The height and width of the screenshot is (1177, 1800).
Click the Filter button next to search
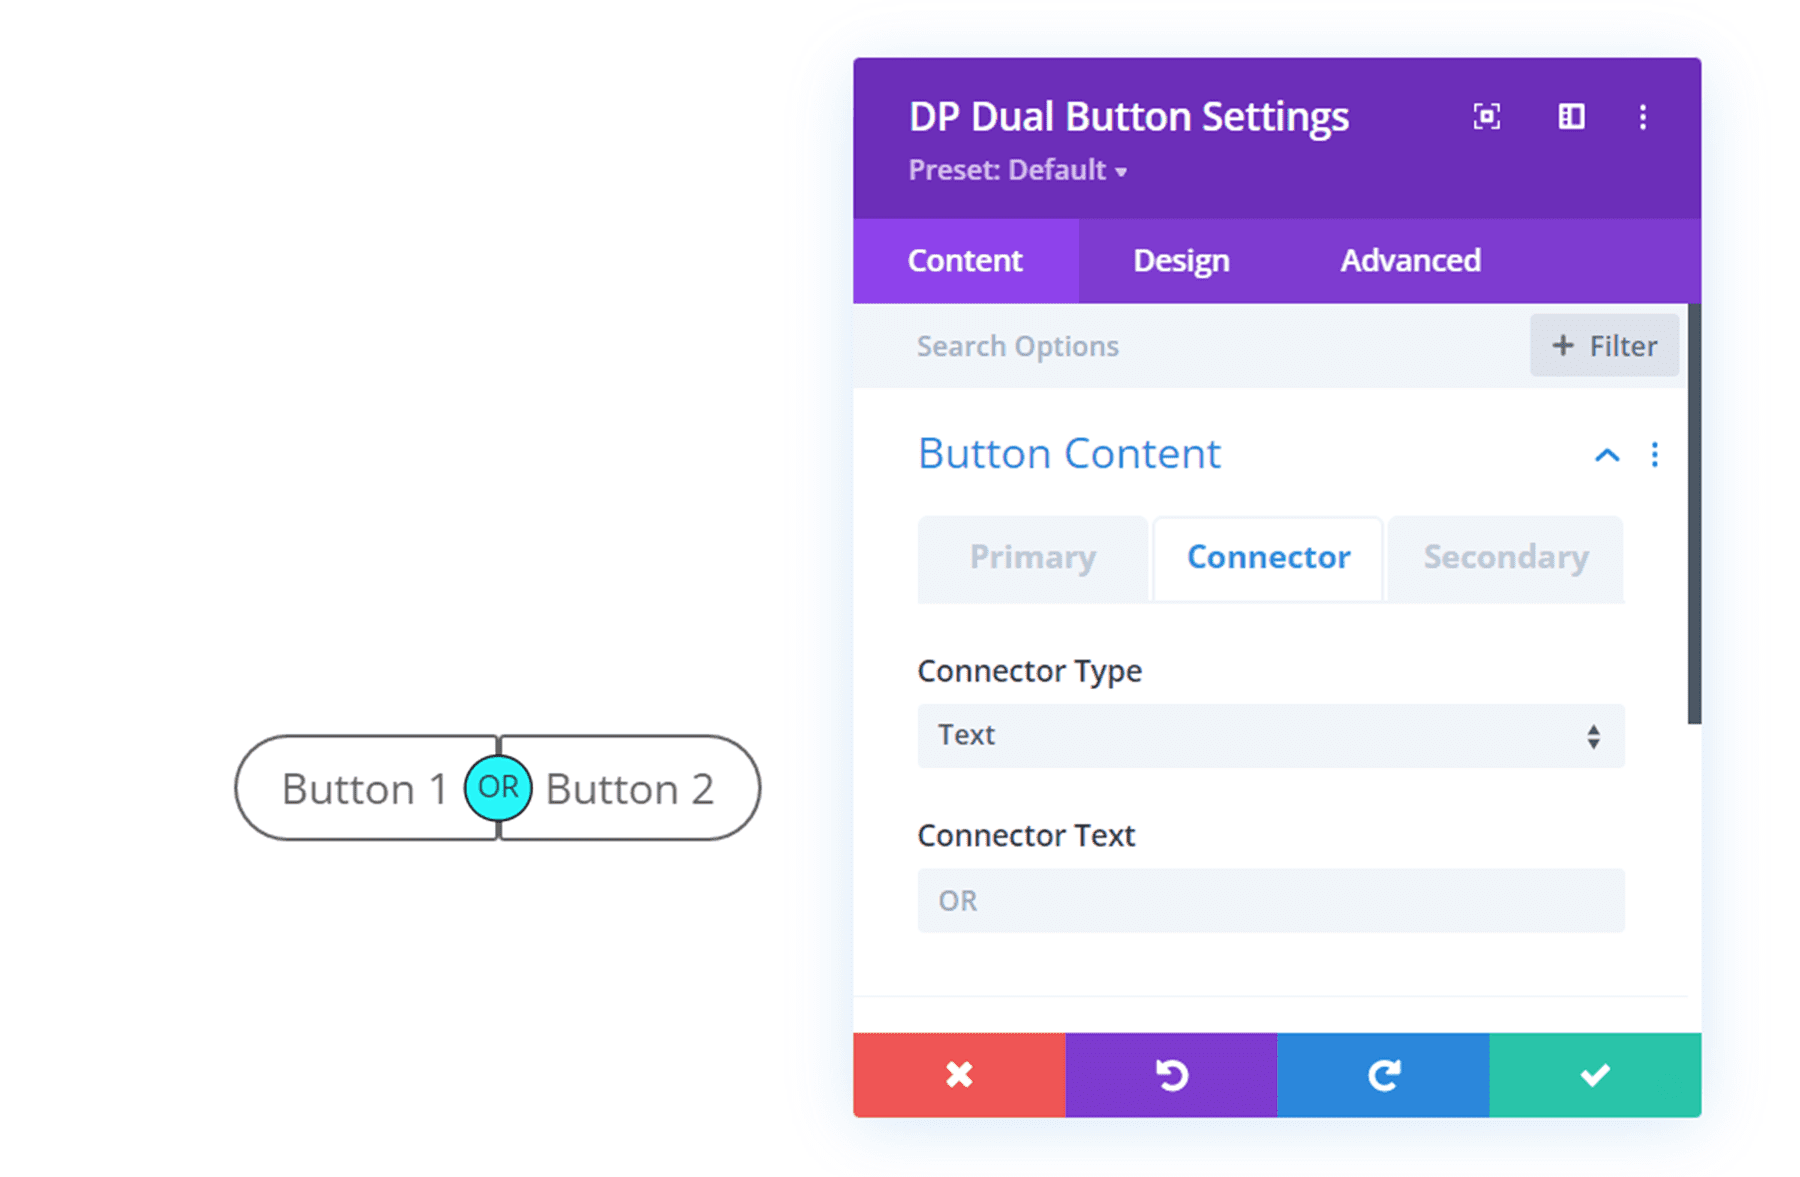1603,345
